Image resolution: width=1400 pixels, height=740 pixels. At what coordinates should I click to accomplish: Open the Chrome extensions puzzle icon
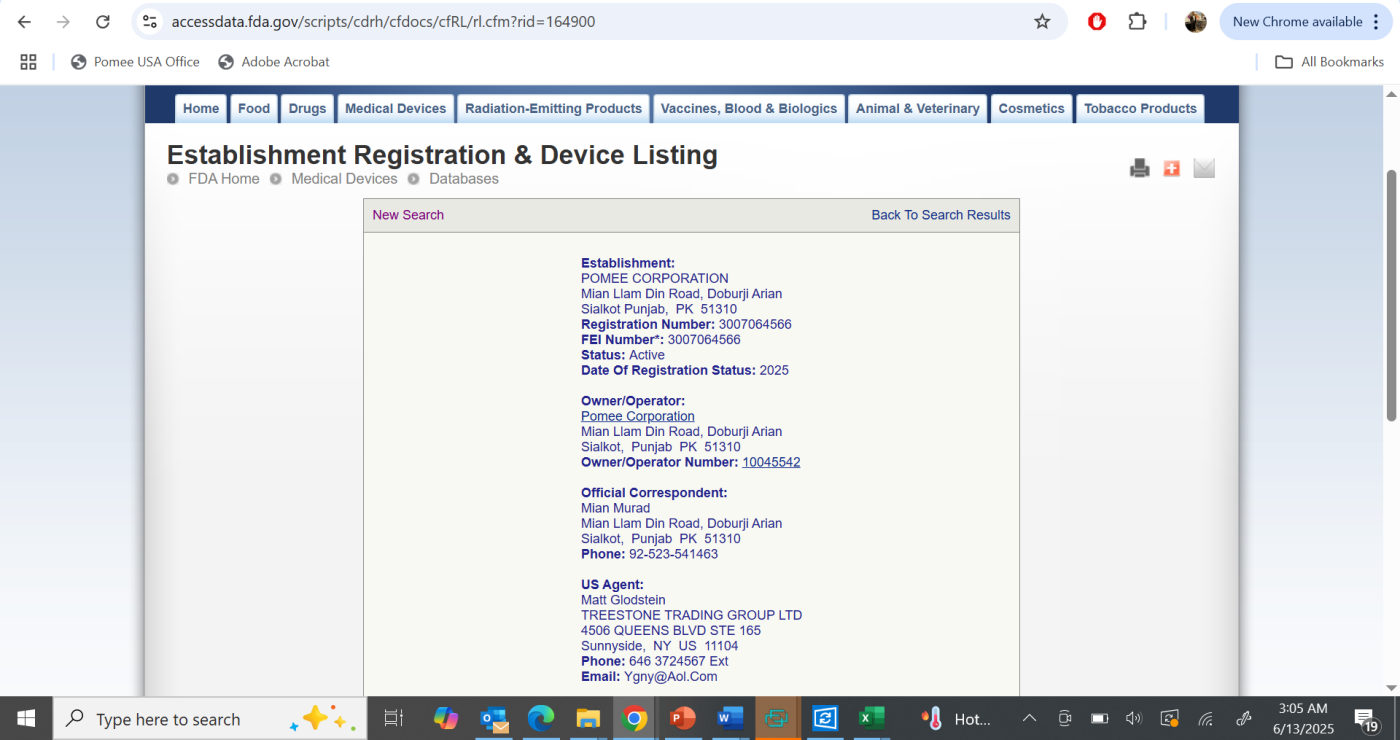1137,22
